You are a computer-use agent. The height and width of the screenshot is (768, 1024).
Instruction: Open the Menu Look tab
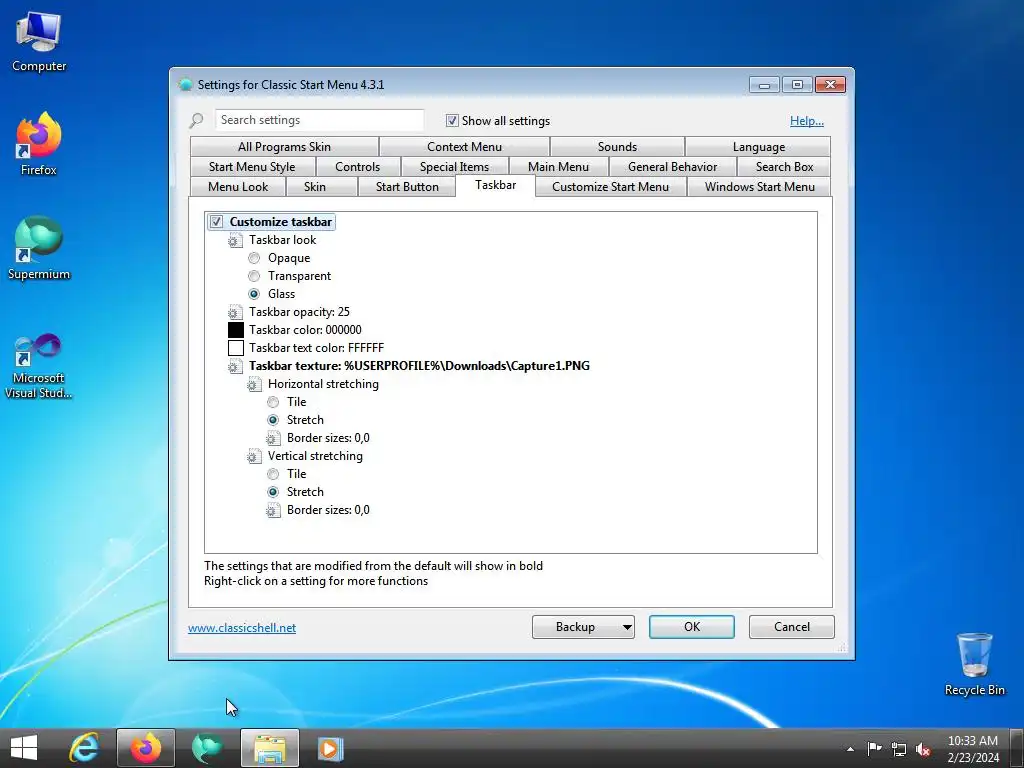pos(238,187)
